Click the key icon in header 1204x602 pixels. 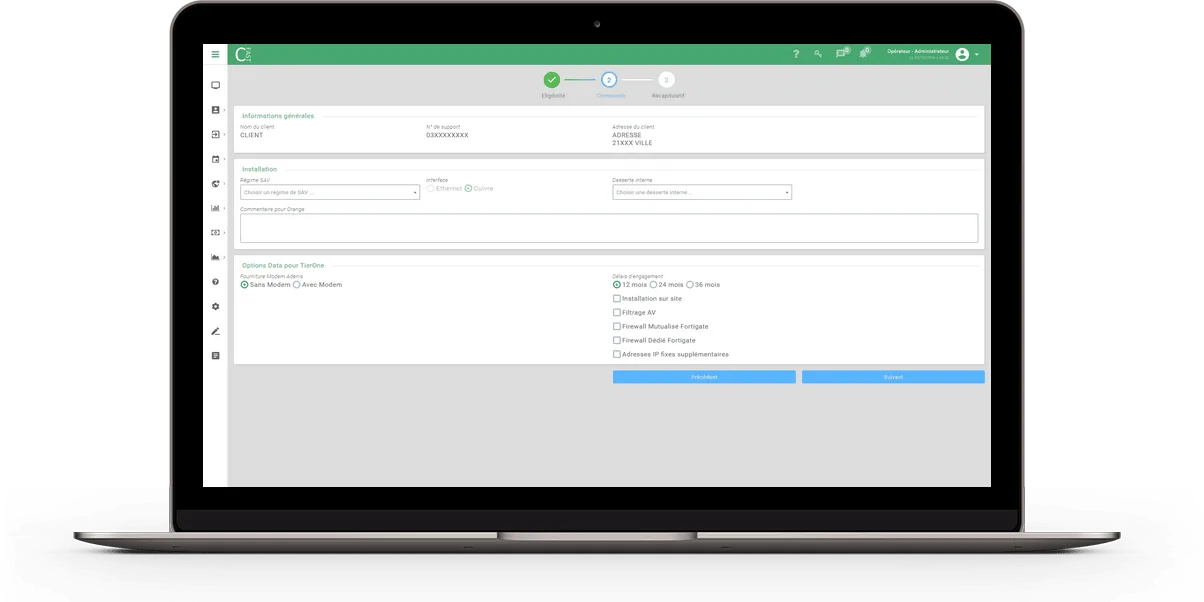click(818, 54)
